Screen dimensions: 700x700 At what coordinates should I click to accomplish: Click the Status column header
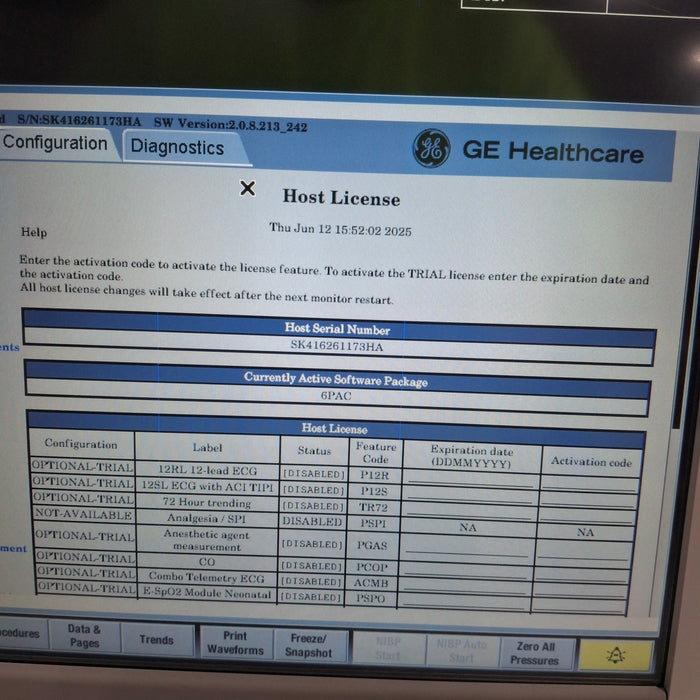[x=314, y=450]
